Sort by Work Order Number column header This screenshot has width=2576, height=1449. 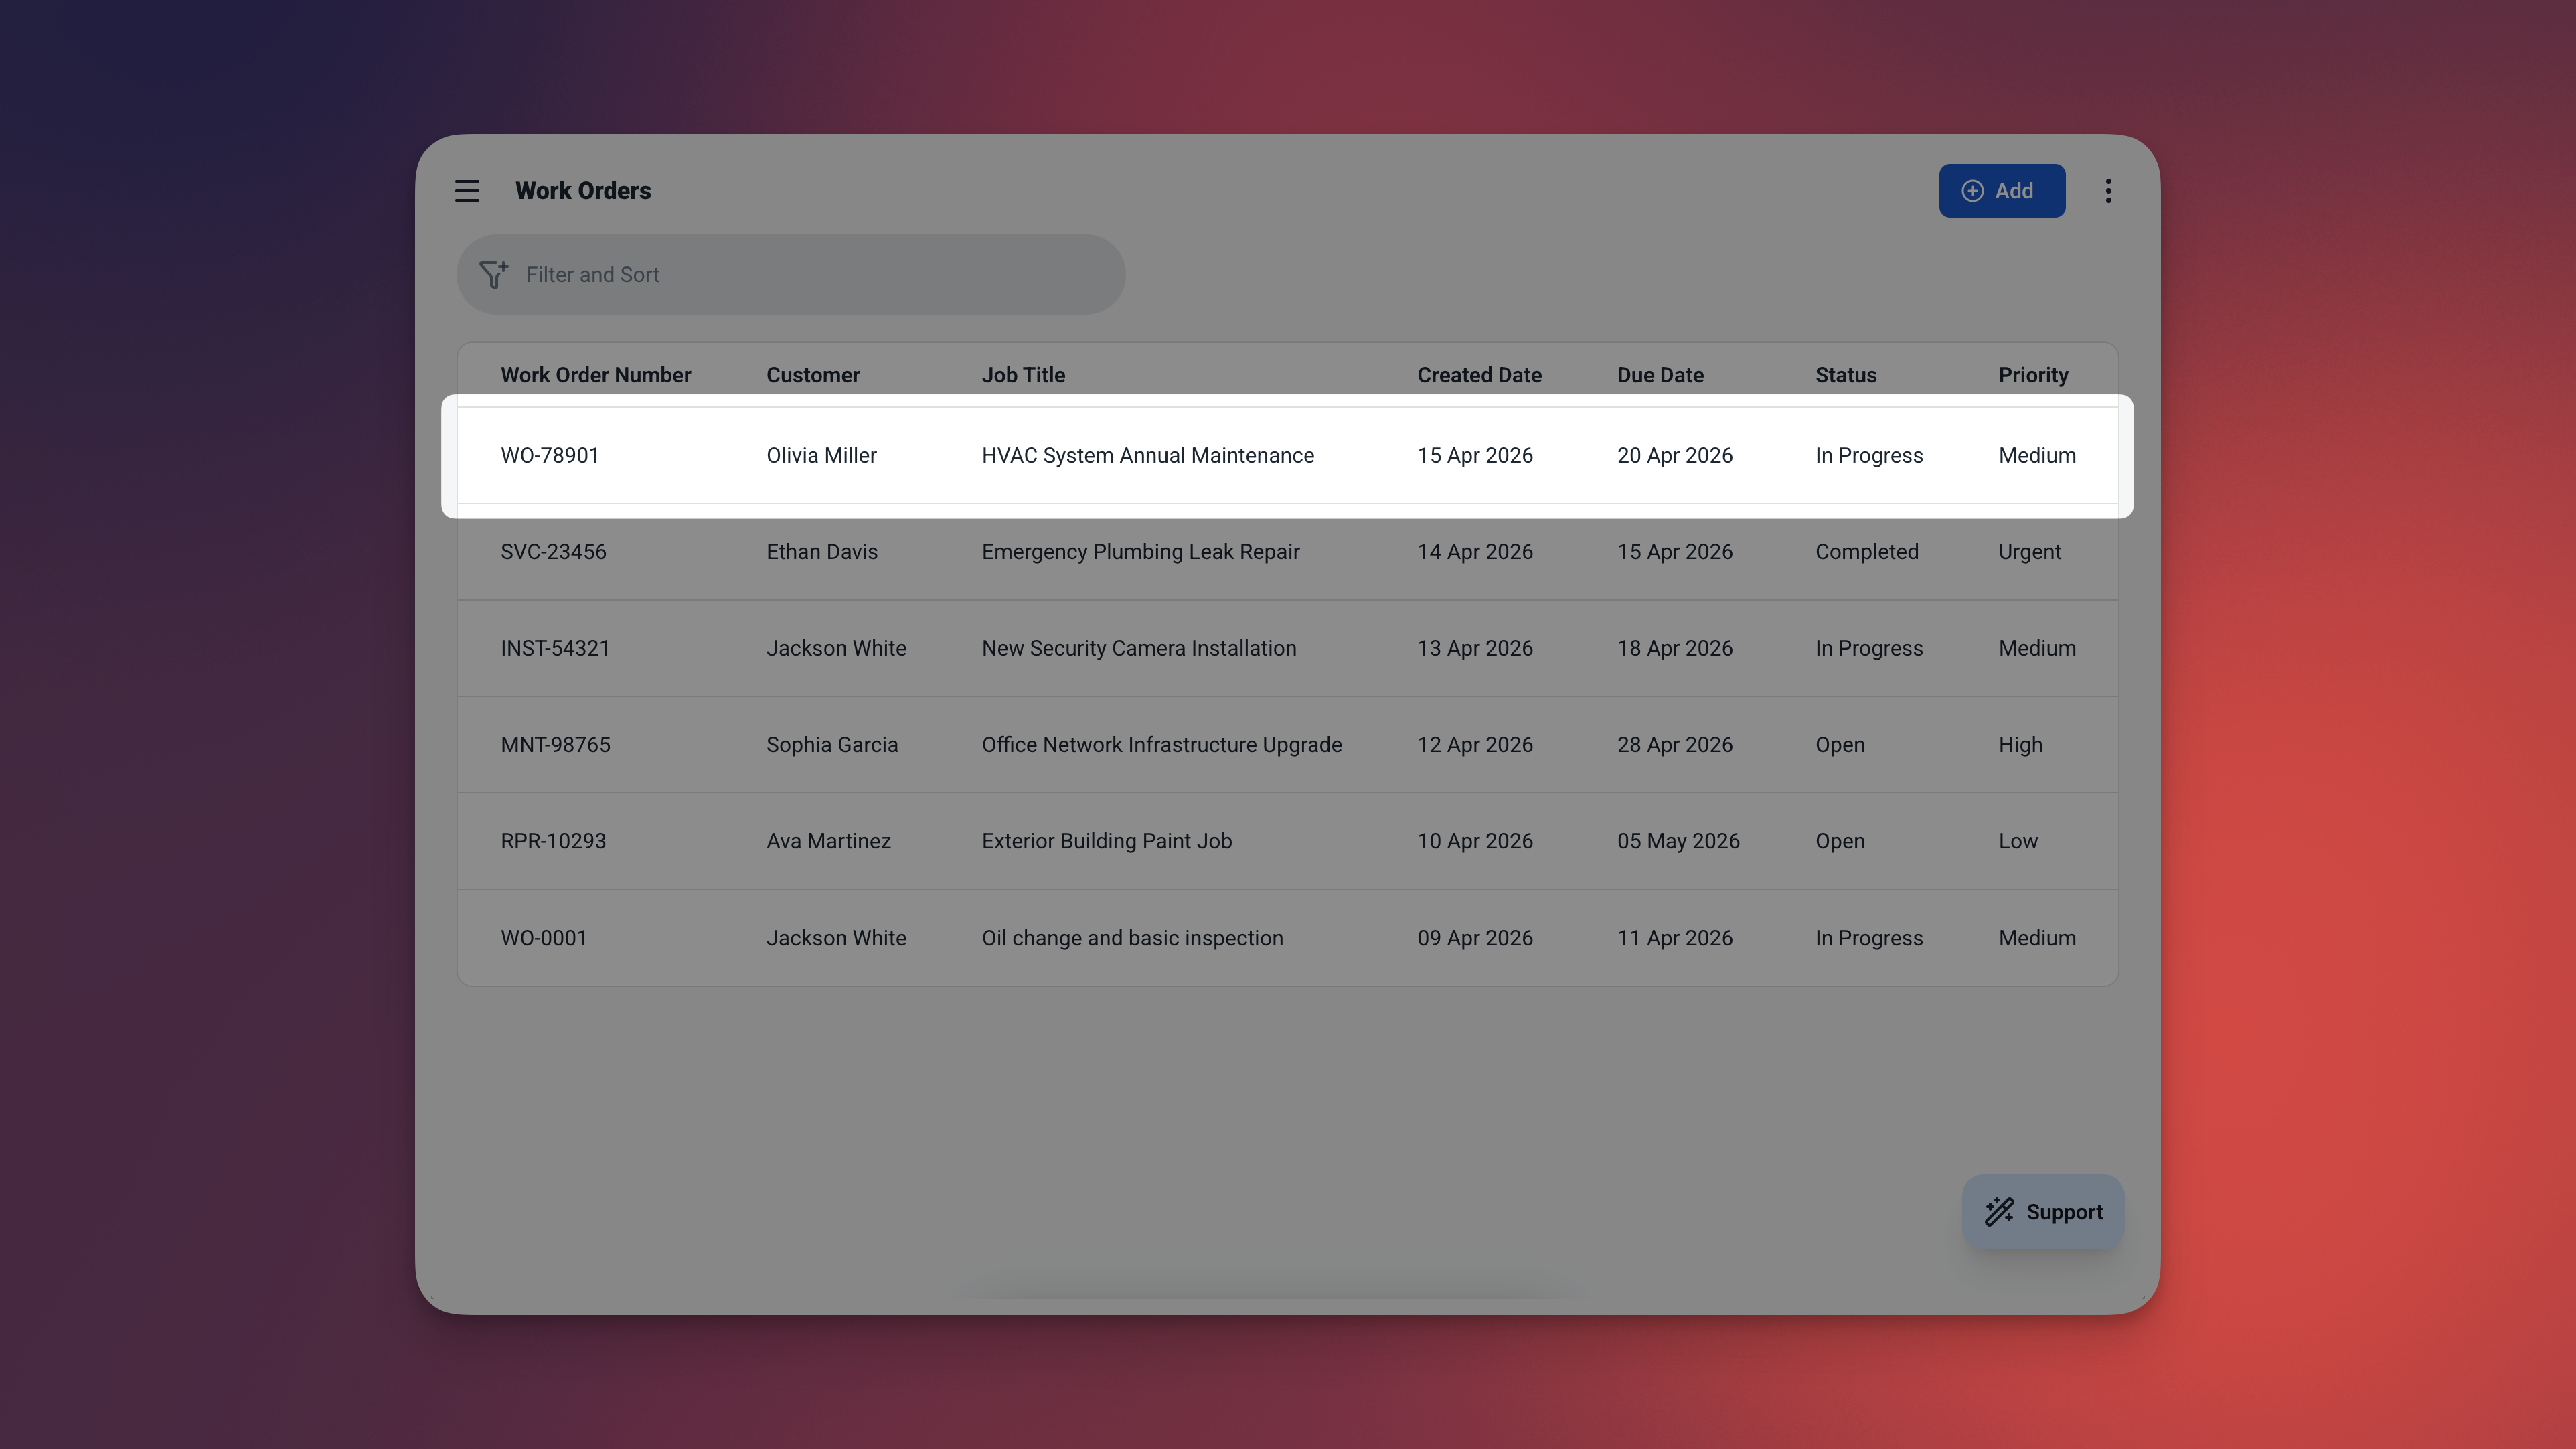click(595, 375)
